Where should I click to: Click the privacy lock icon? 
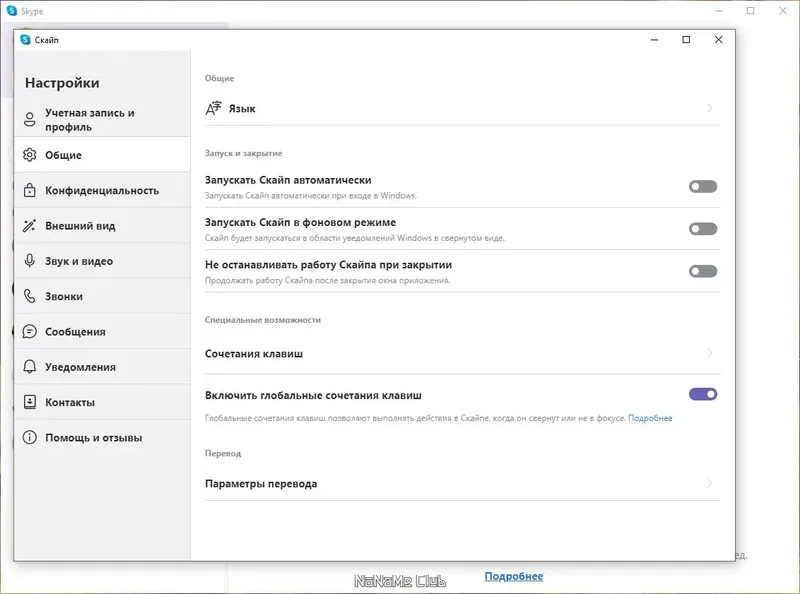click(x=29, y=190)
